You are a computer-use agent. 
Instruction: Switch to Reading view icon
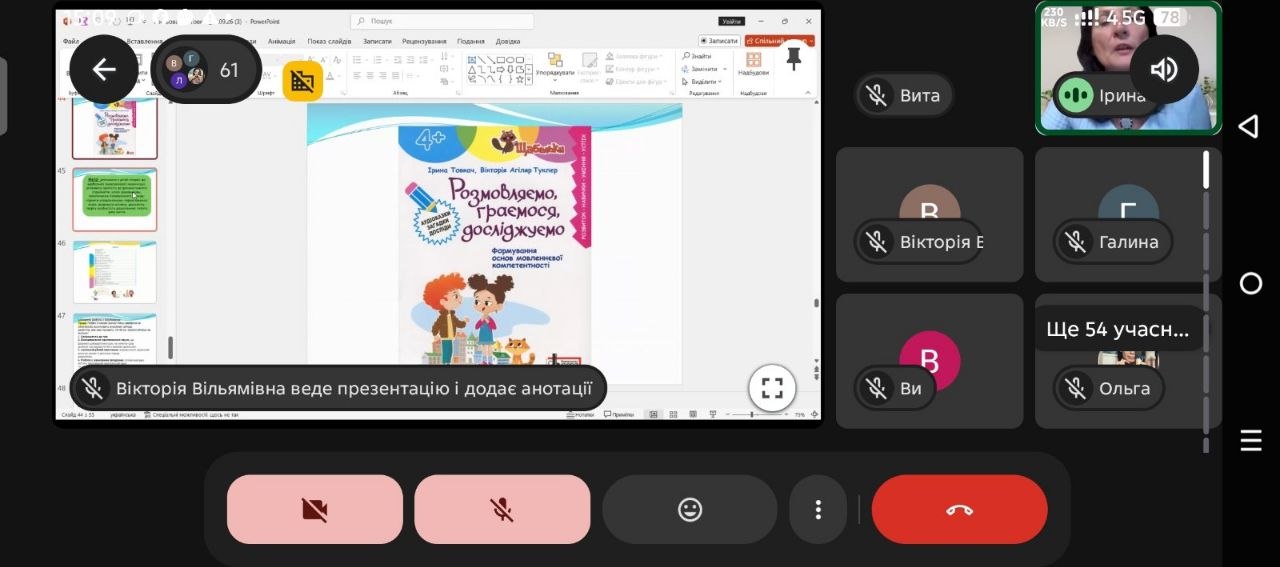692,414
